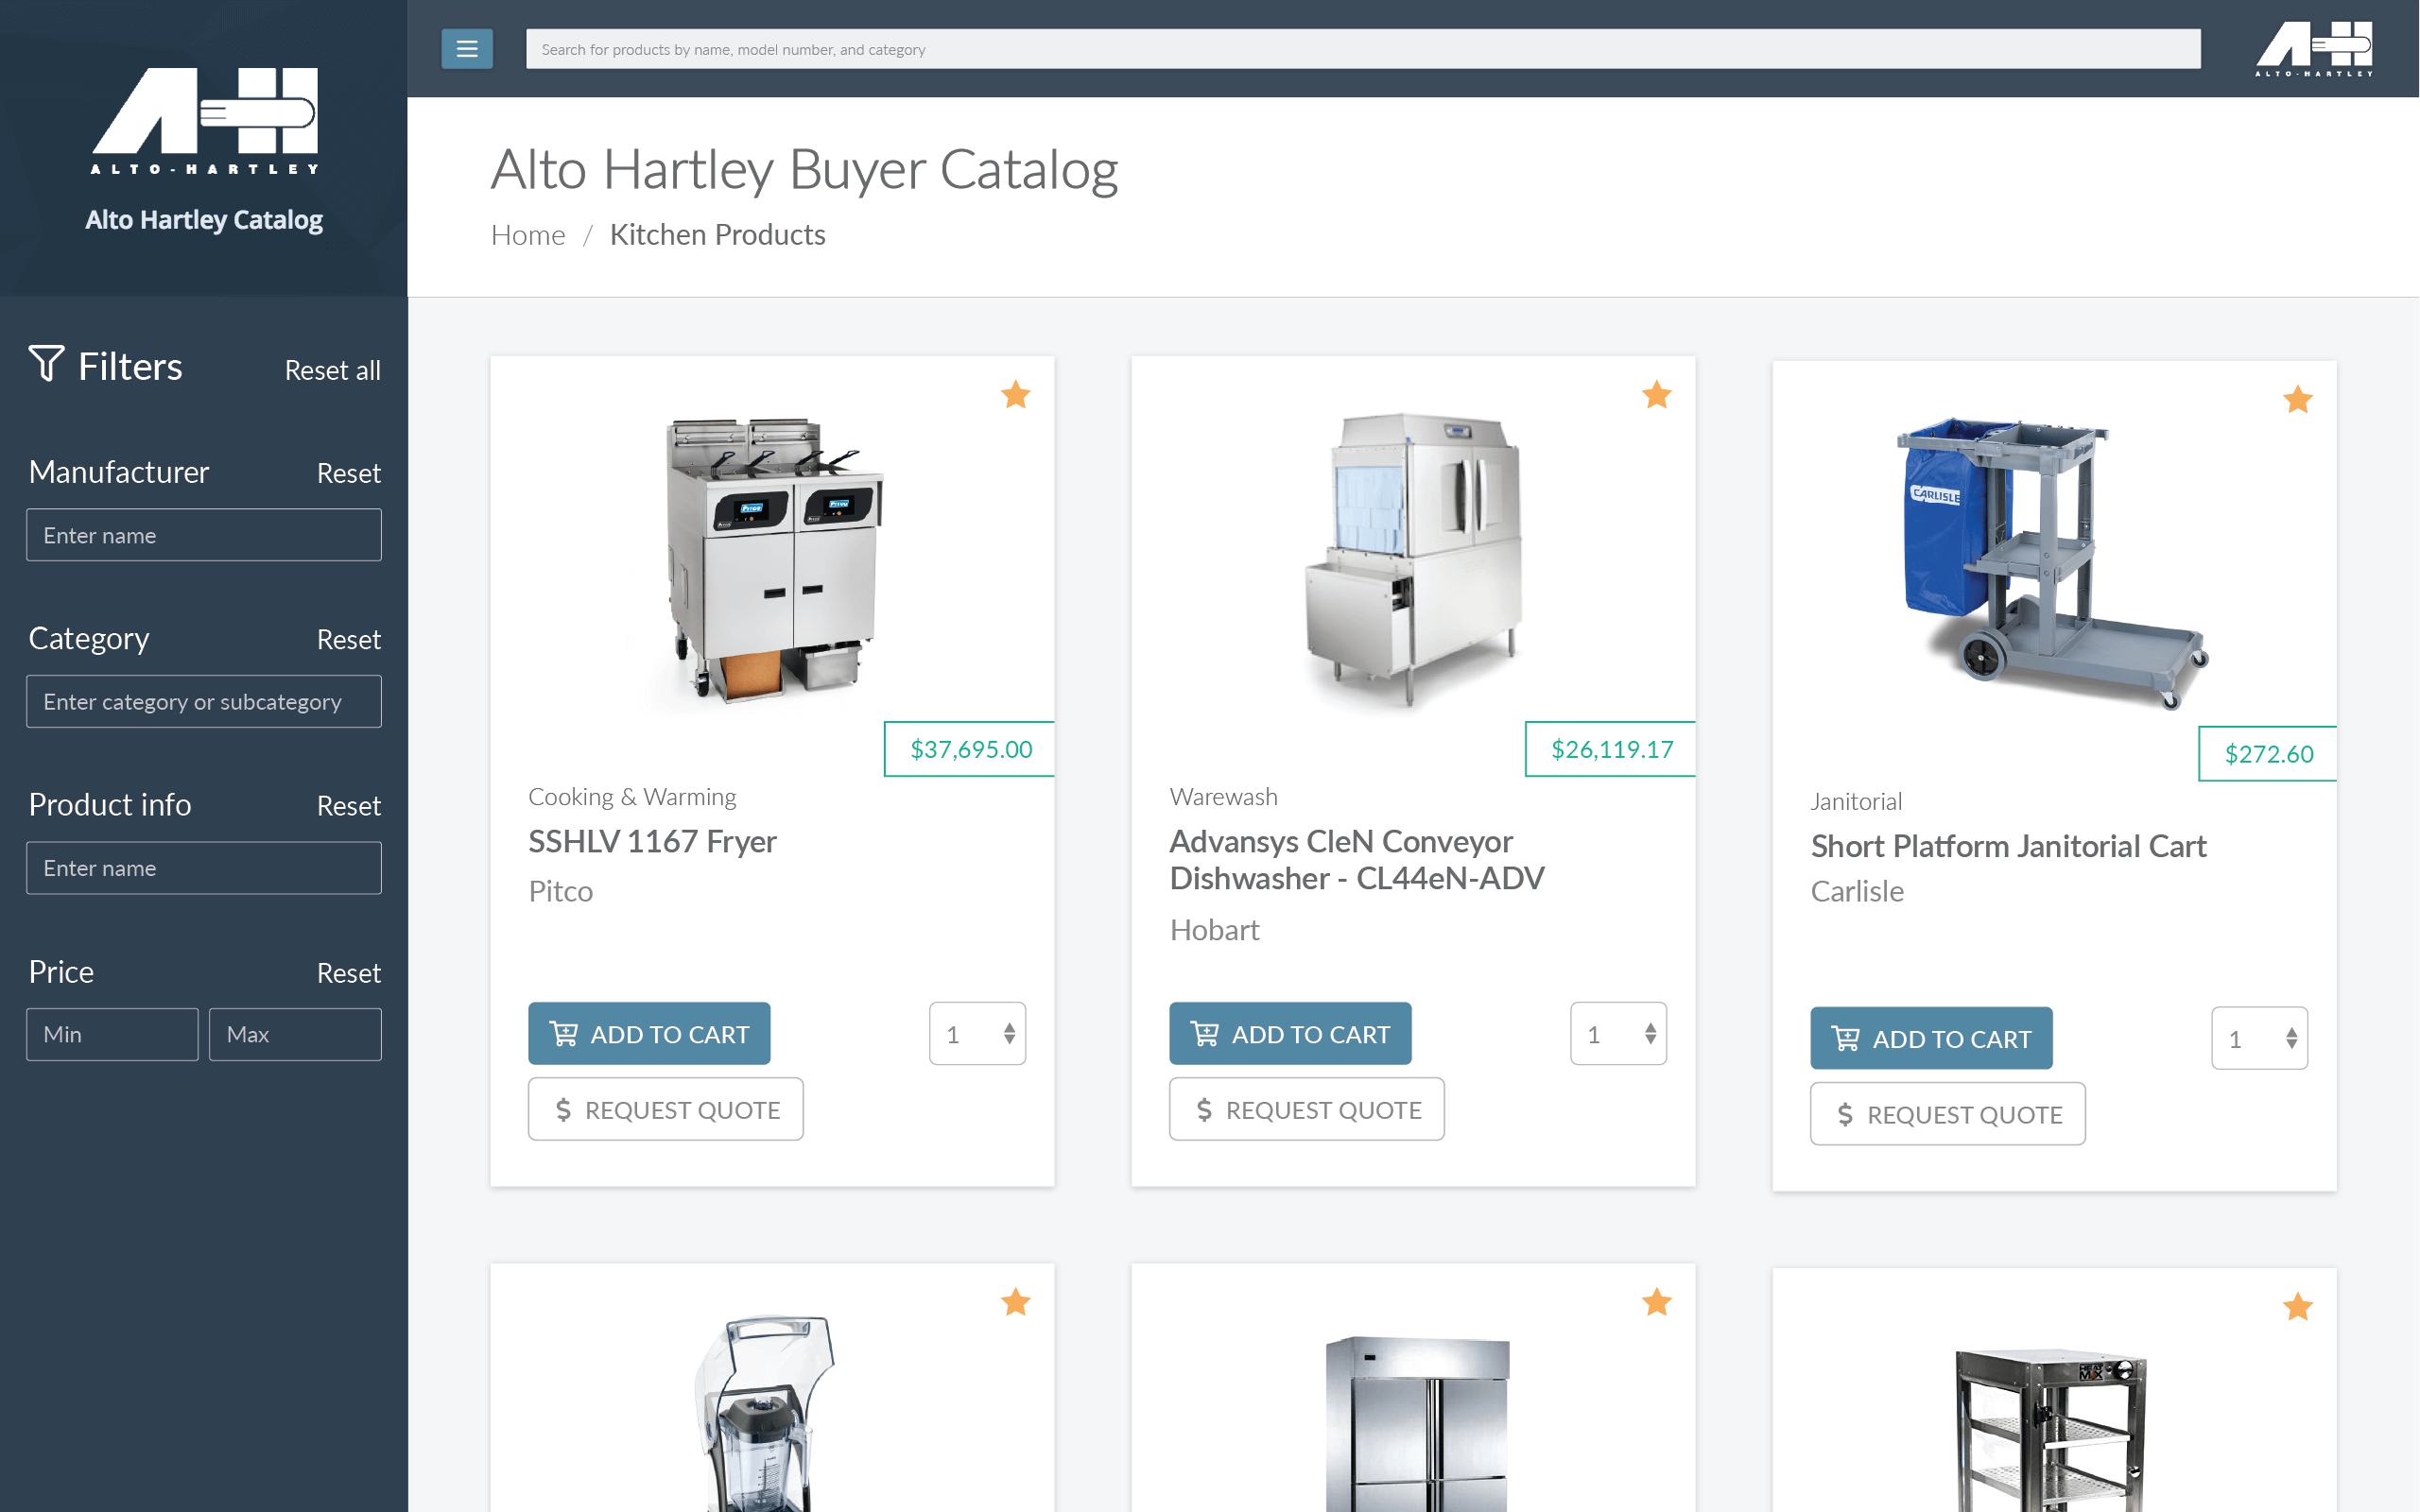This screenshot has height=1512, width=2420.
Task: Unfavorite the Advansys CleN Conveyor Dishwasher
Action: tap(1657, 394)
